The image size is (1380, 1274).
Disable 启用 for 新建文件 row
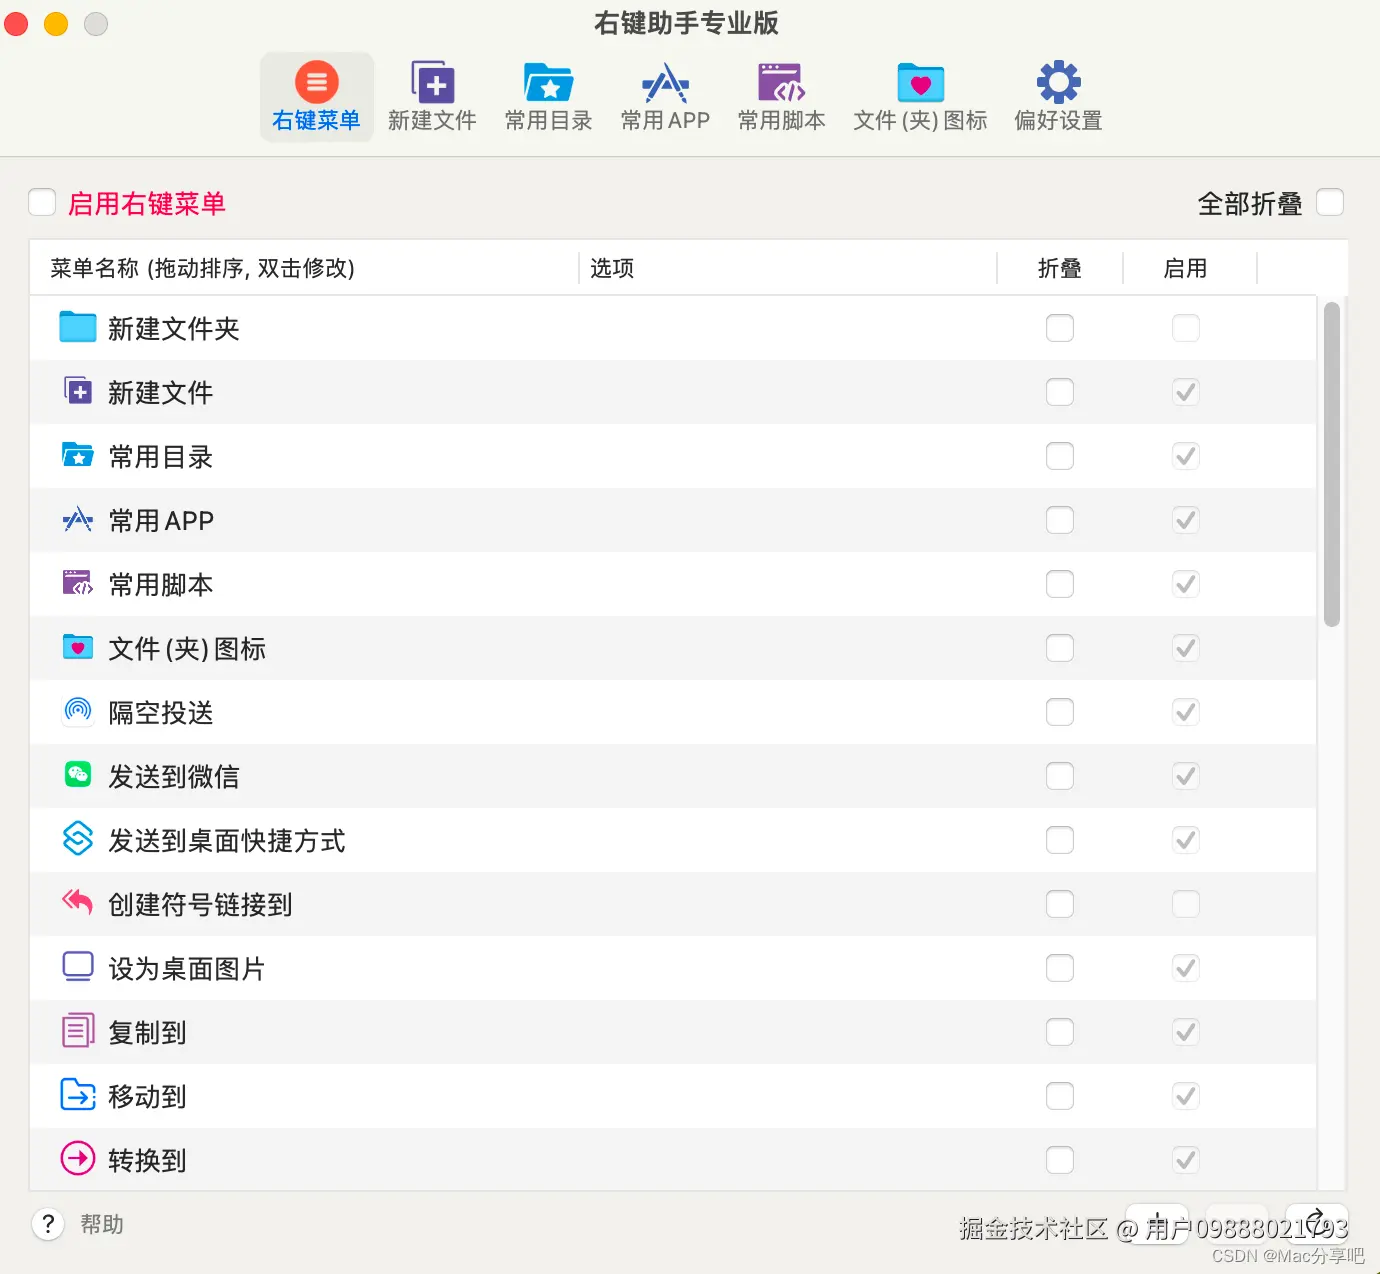click(x=1185, y=392)
